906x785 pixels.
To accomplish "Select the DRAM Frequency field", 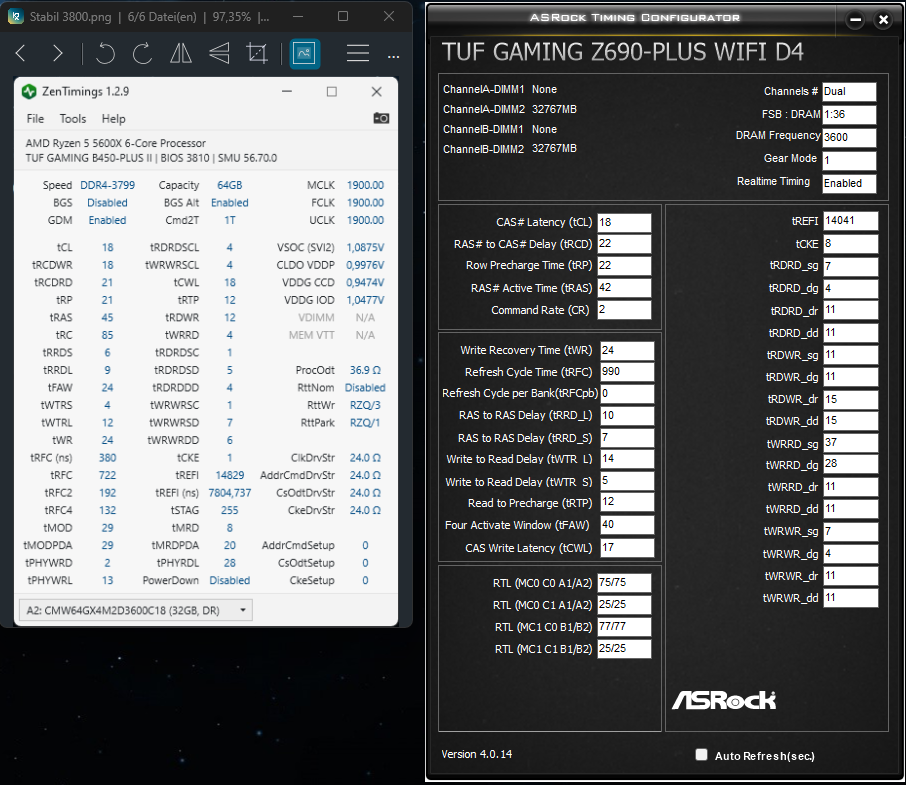I will [x=849, y=137].
